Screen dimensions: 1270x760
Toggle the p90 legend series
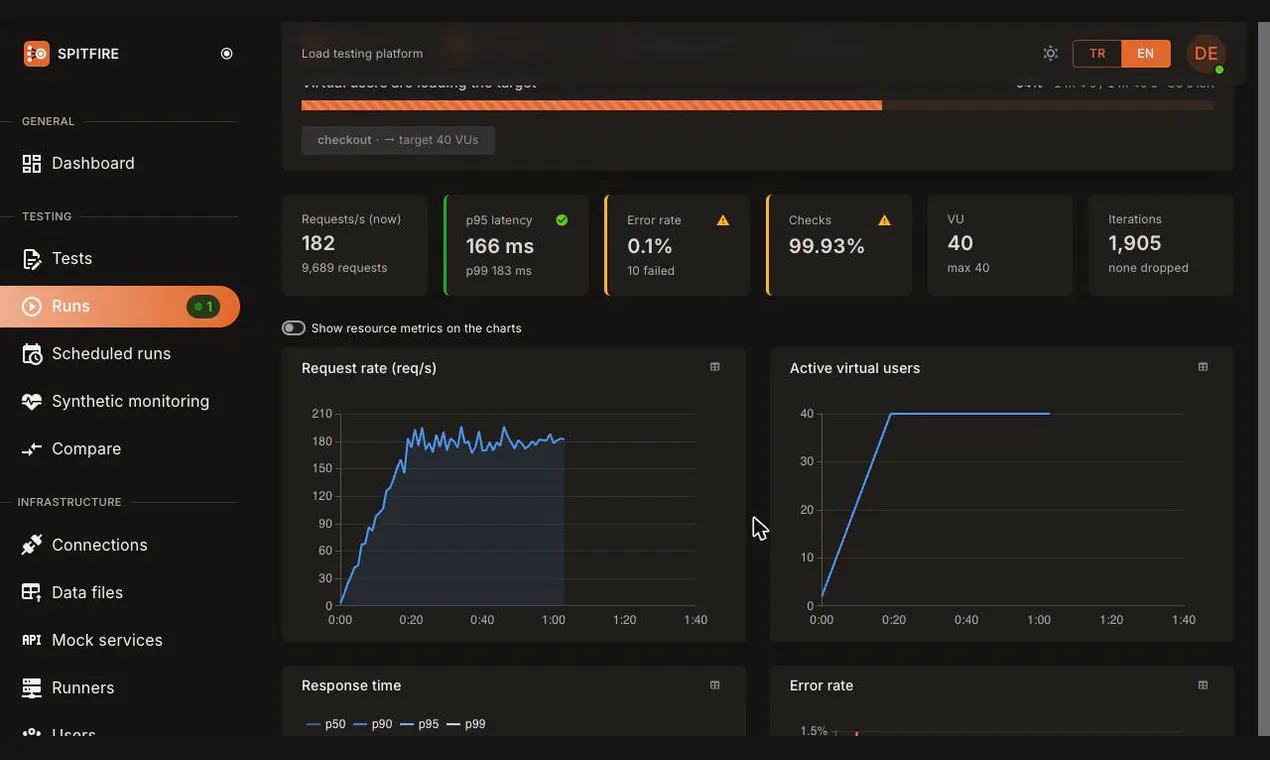point(373,724)
